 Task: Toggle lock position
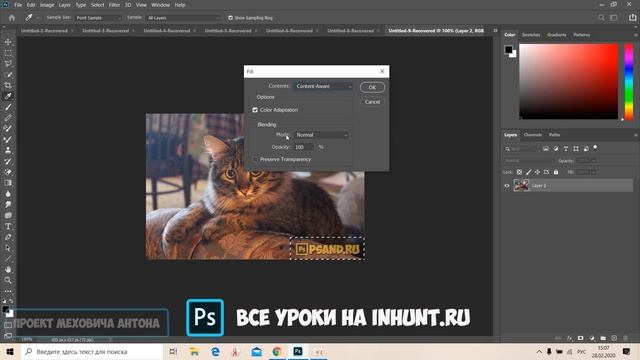(x=538, y=172)
